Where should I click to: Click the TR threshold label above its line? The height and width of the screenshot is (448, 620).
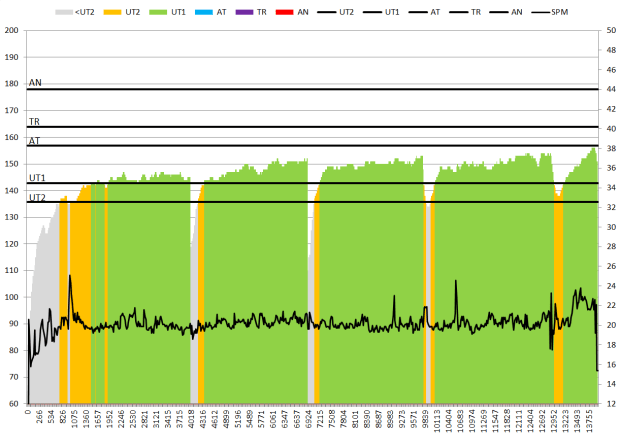point(34,121)
